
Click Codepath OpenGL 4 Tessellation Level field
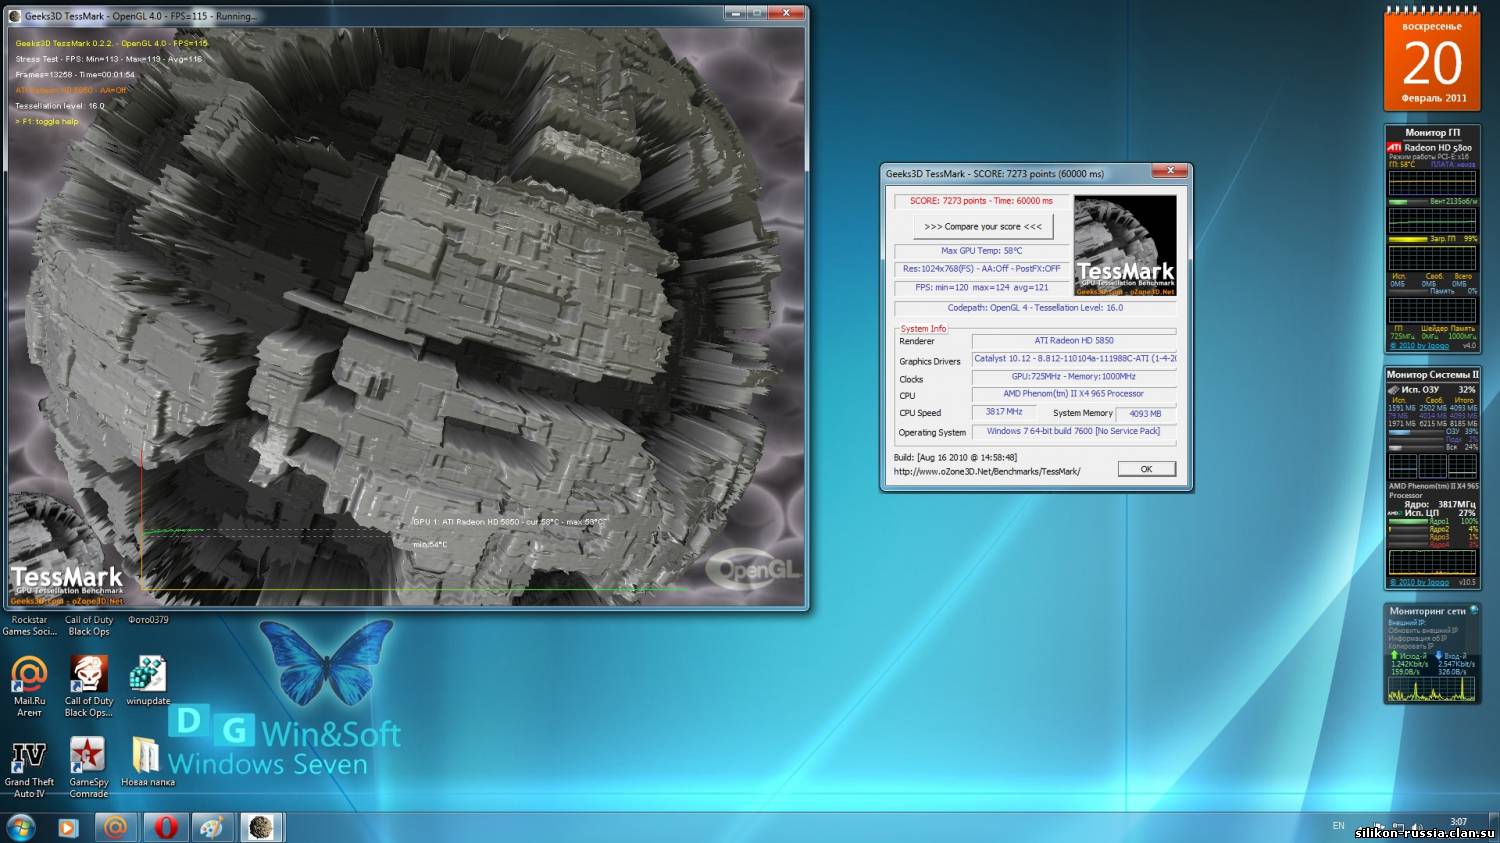click(1035, 308)
